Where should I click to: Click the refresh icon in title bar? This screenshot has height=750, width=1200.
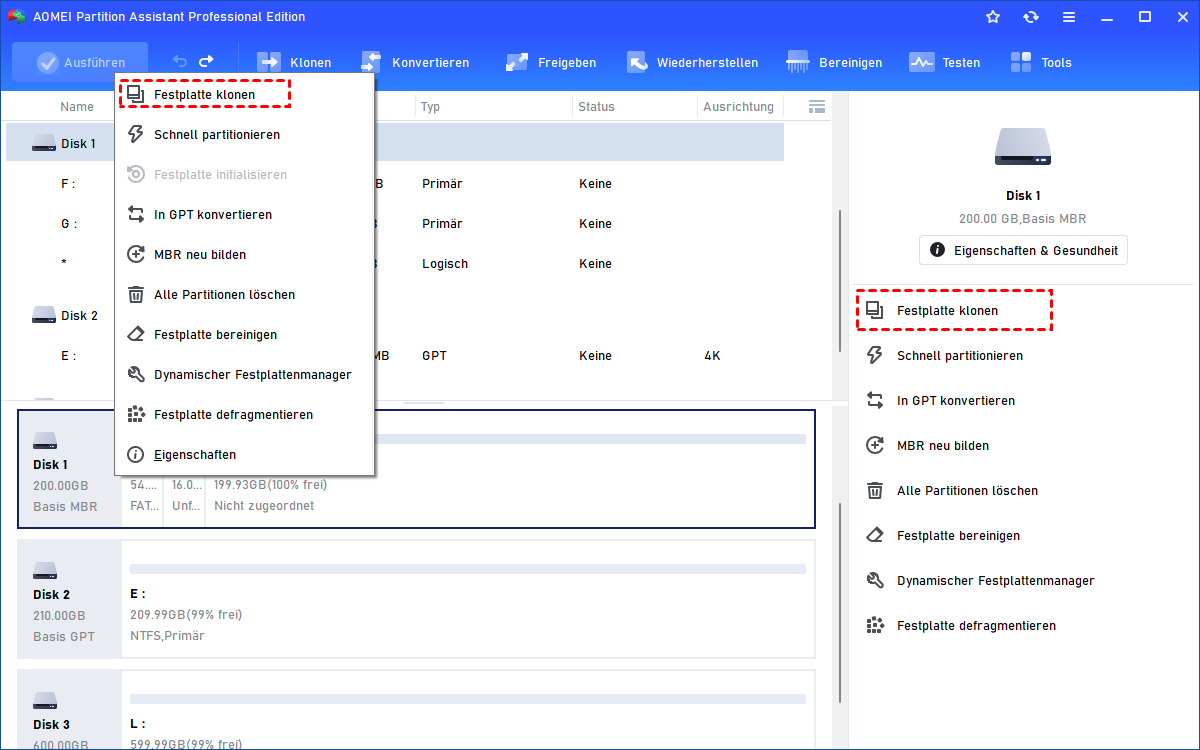coord(1031,17)
